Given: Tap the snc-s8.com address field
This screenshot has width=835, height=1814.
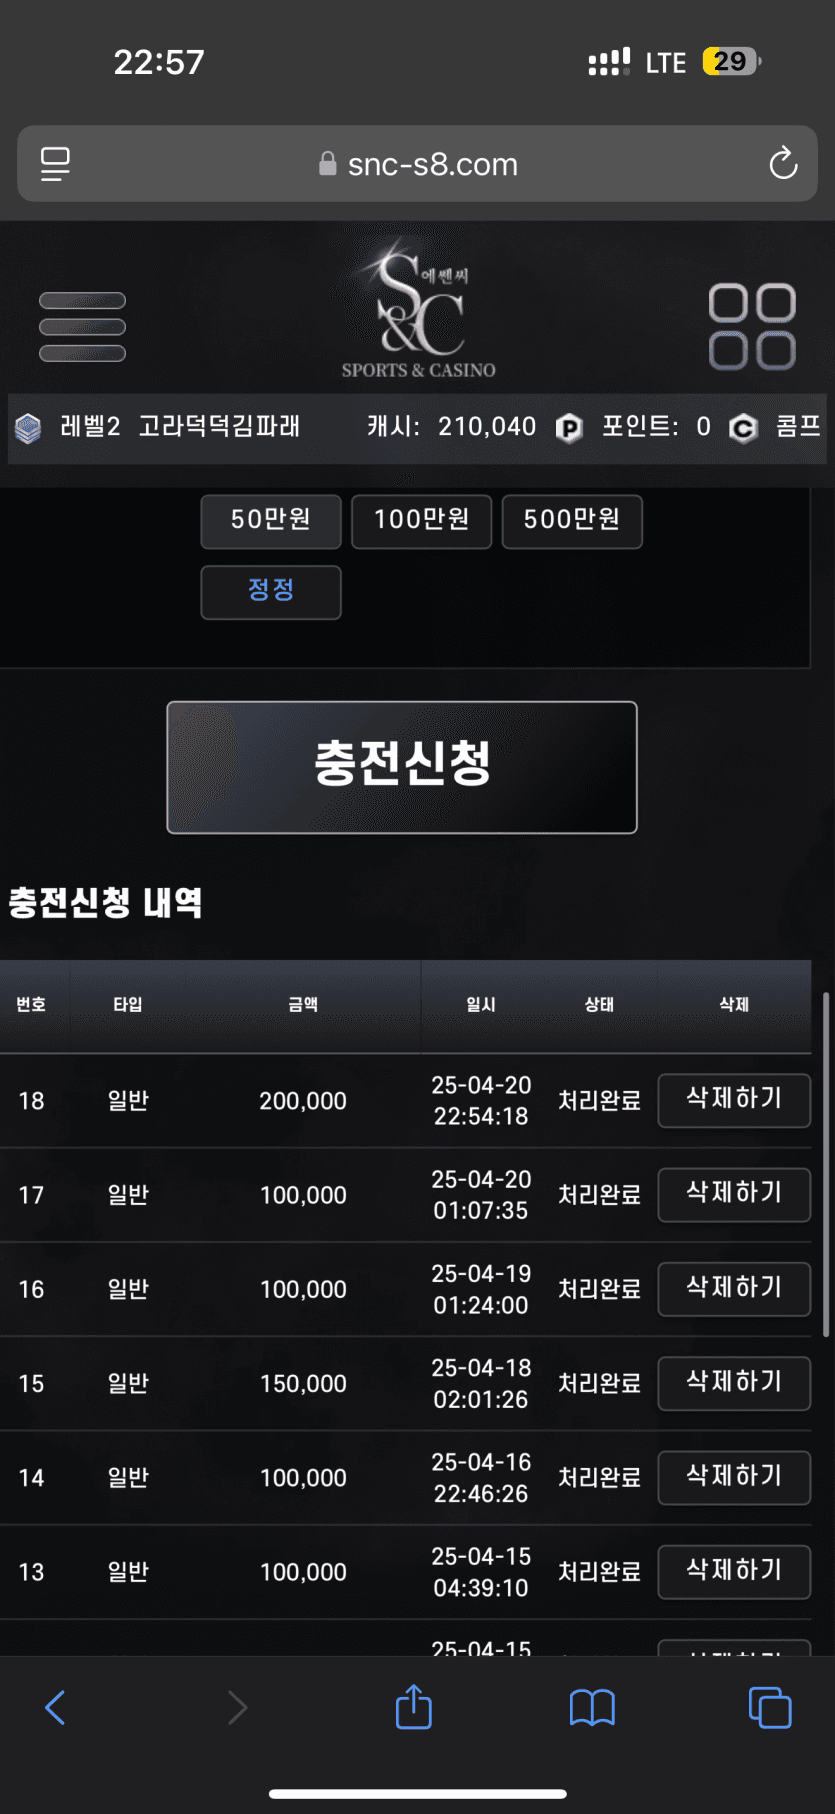Looking at the screenshot, I should tap(418, 164).
